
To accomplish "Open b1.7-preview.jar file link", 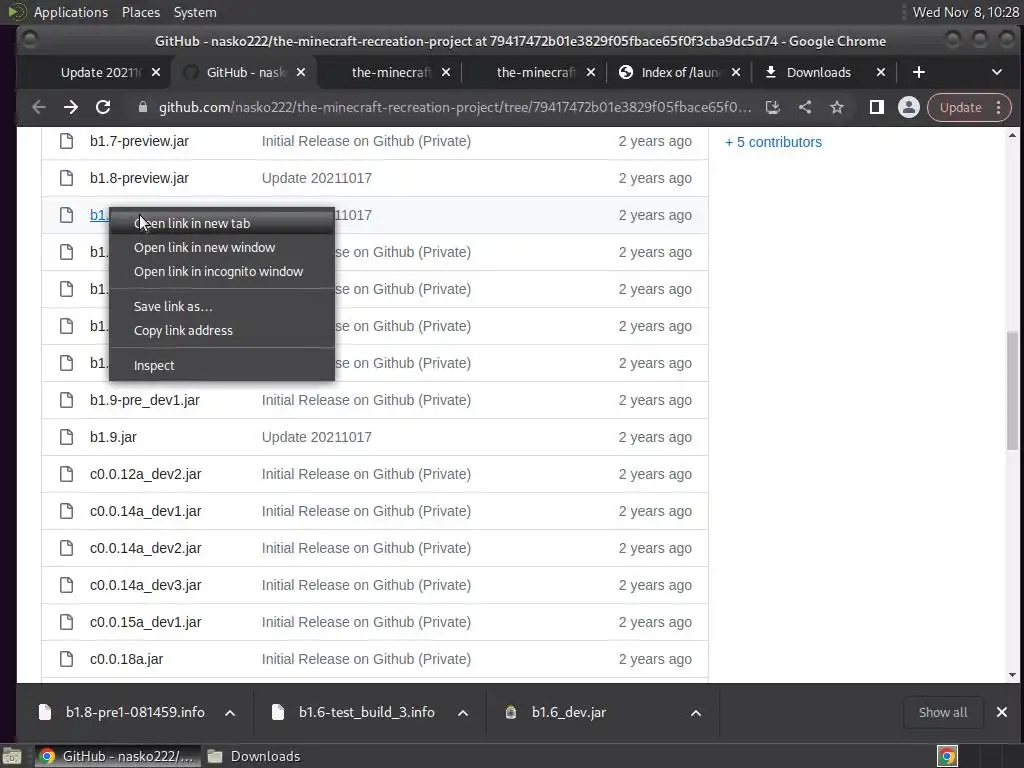I will [x=139, y=141].
